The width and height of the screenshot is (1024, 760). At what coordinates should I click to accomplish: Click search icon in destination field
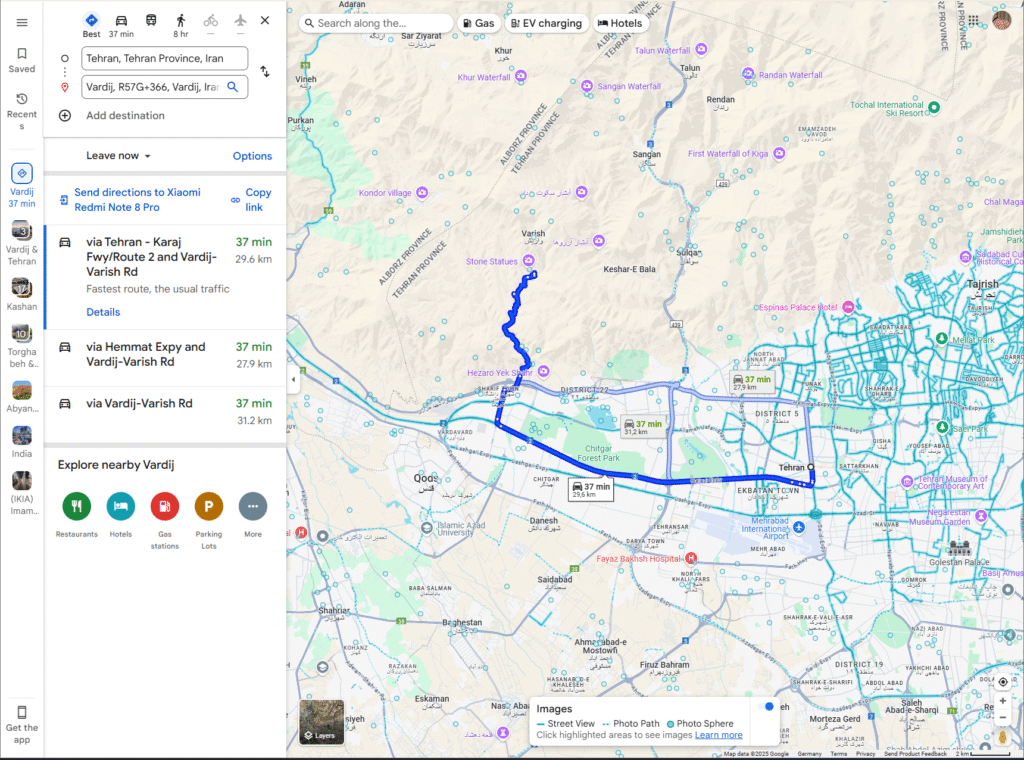[232, 87]
